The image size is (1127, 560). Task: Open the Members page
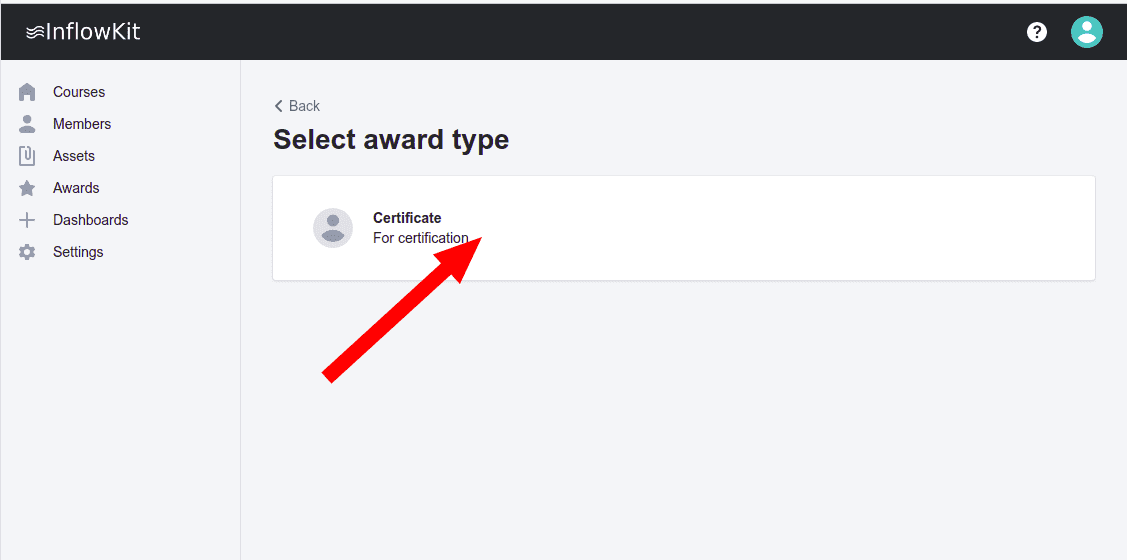click(x=82, y=124)
